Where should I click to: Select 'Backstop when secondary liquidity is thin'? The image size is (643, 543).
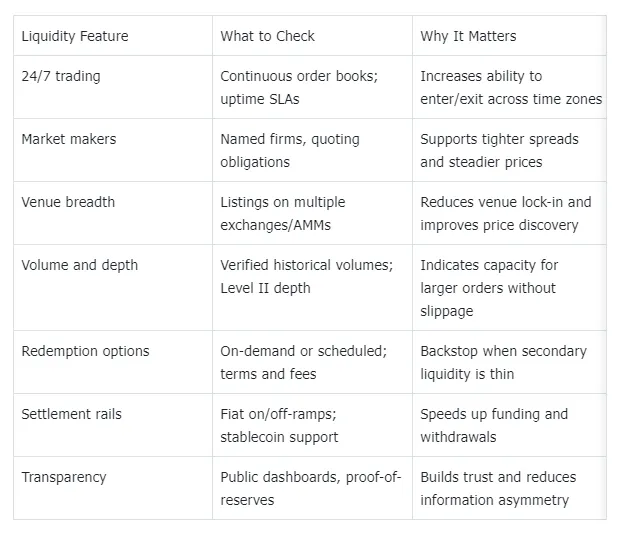pyautogui.click(x=503, y=362)
